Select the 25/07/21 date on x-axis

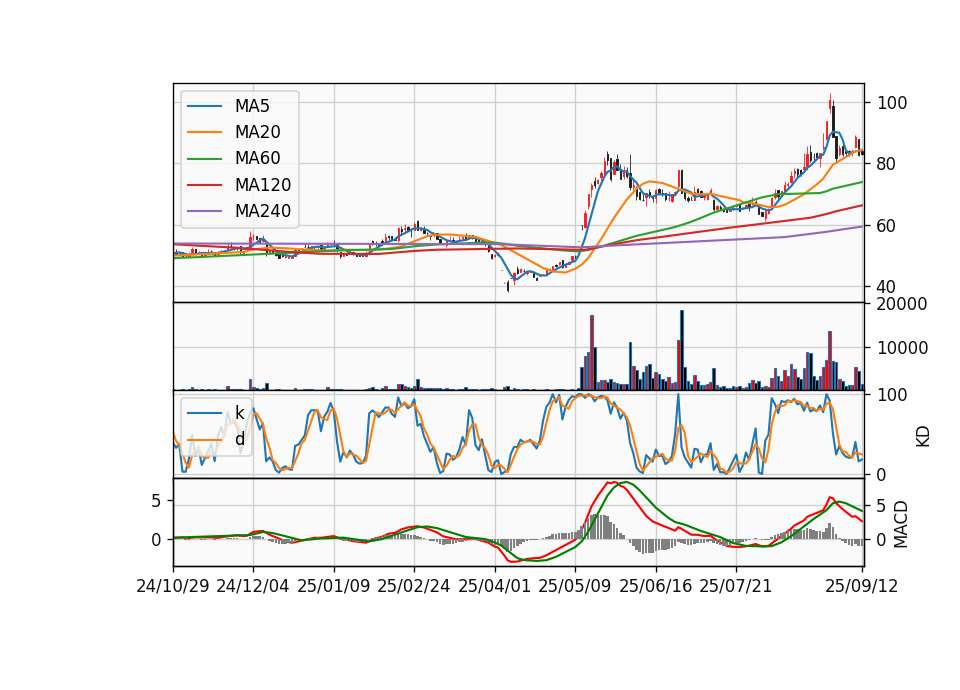[735, 586]
